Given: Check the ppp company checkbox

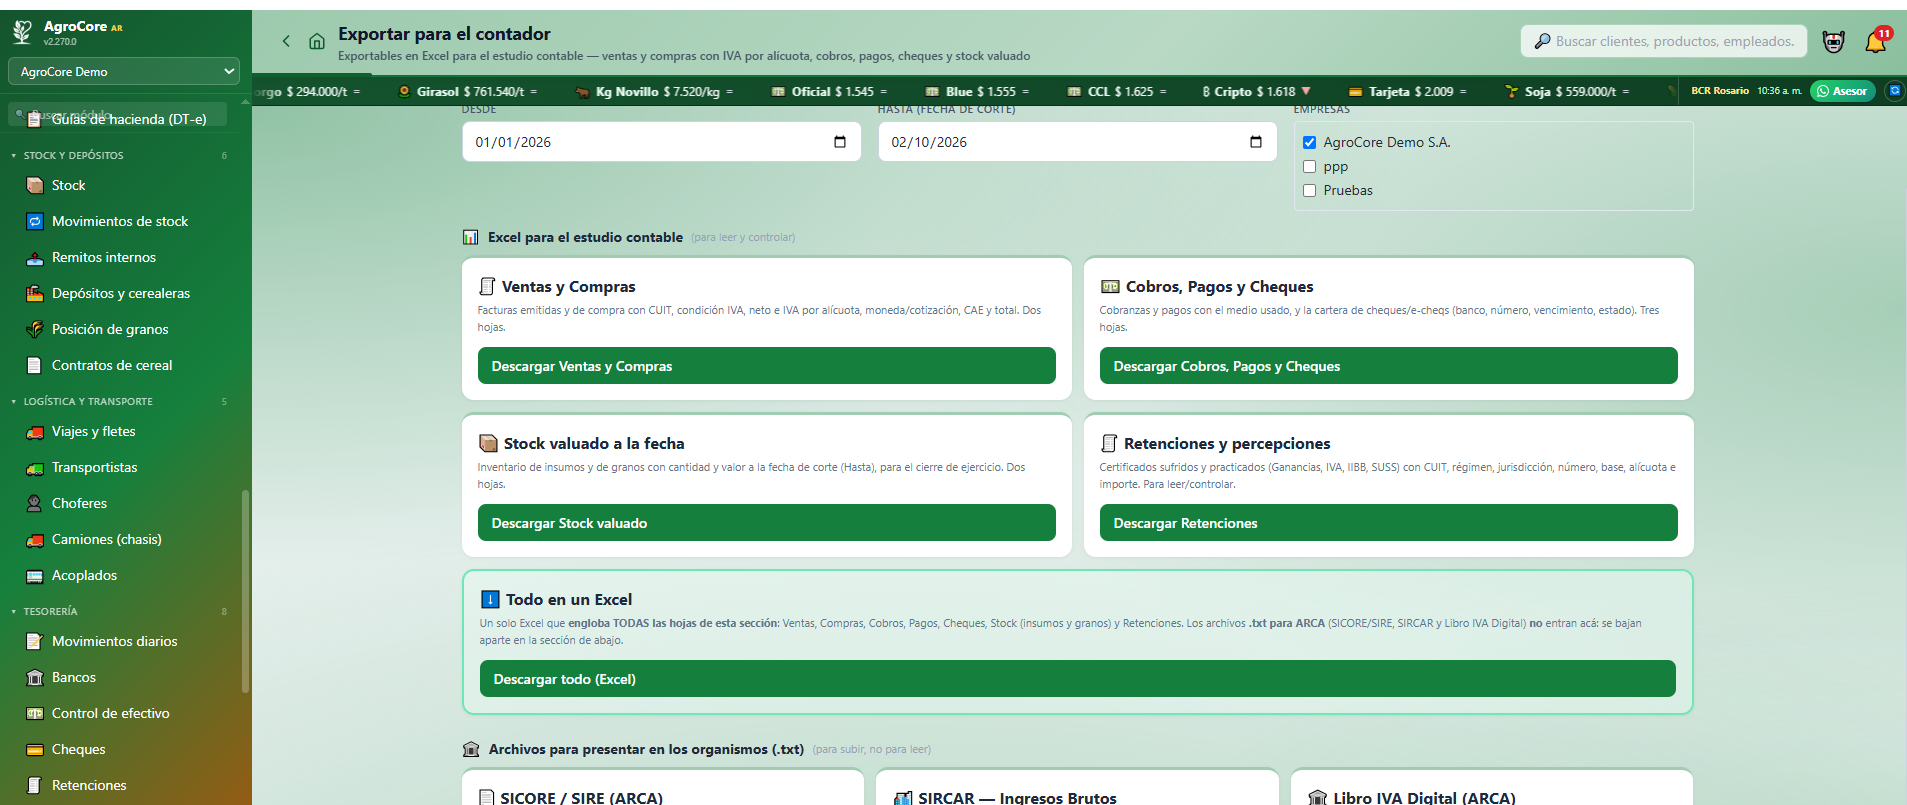Looking at the screenshot, I should 1309,166.
